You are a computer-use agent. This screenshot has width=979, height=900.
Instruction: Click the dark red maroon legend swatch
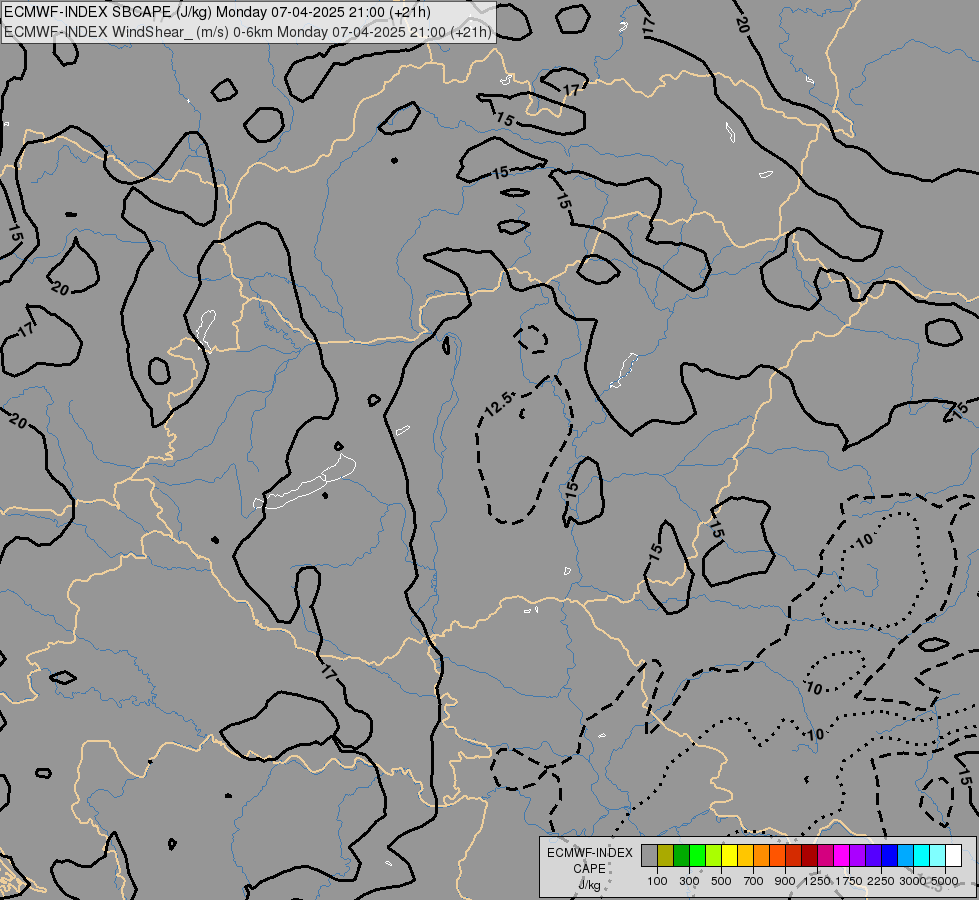pyautogui.click(x=810, y=855)
